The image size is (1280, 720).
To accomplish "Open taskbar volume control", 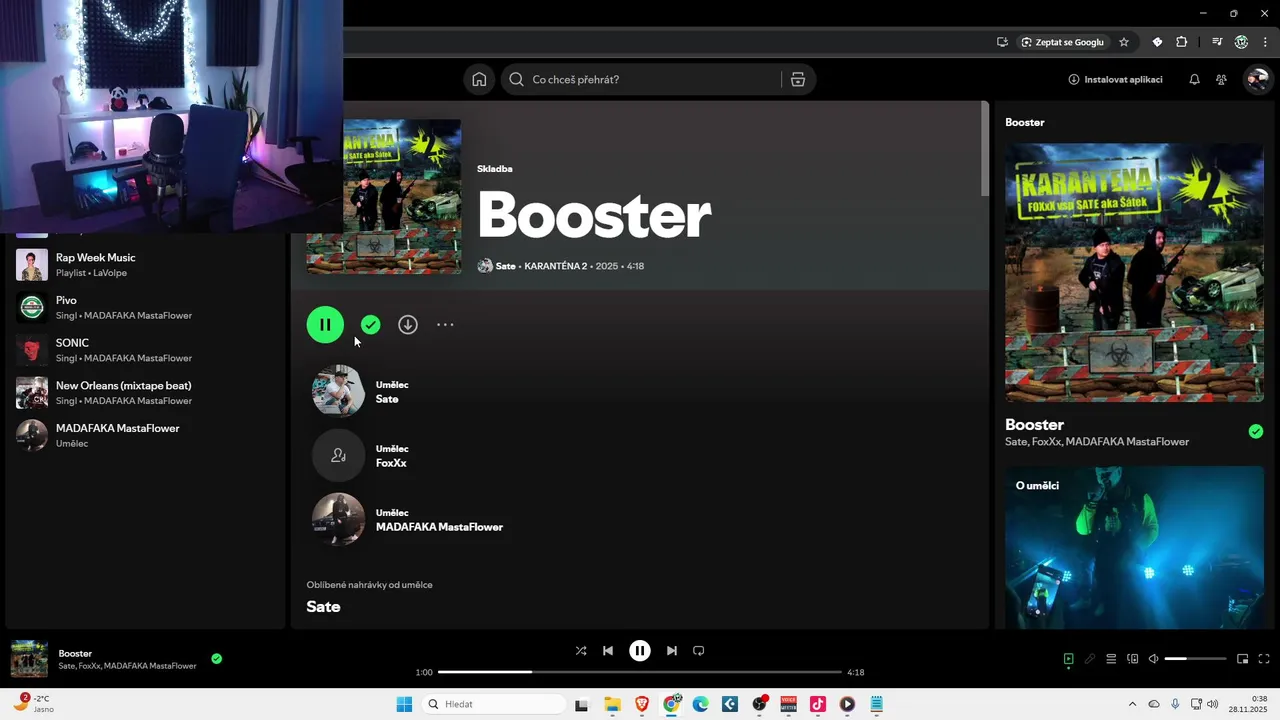I will [1213, 704].
